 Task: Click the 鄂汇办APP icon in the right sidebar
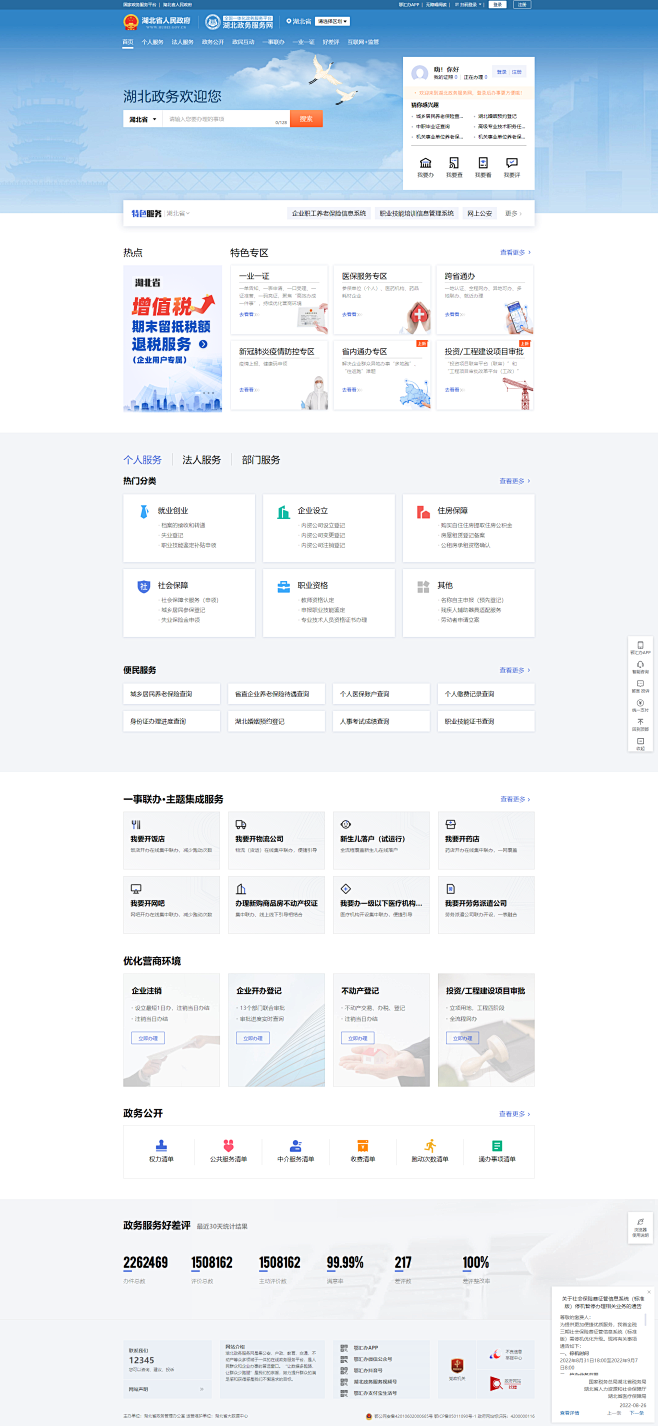tap(640, 646)
